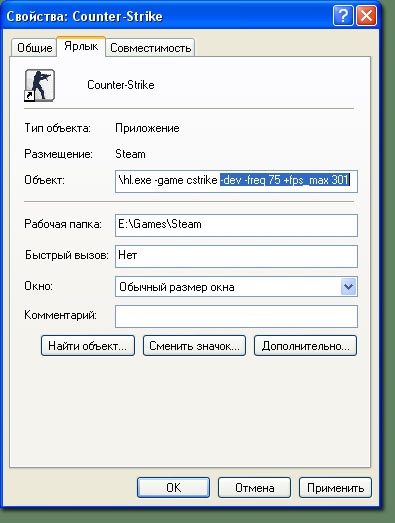Open the Дополнительно settings button
The height and width of the screenshot is (523, 395).
point(305,346)
